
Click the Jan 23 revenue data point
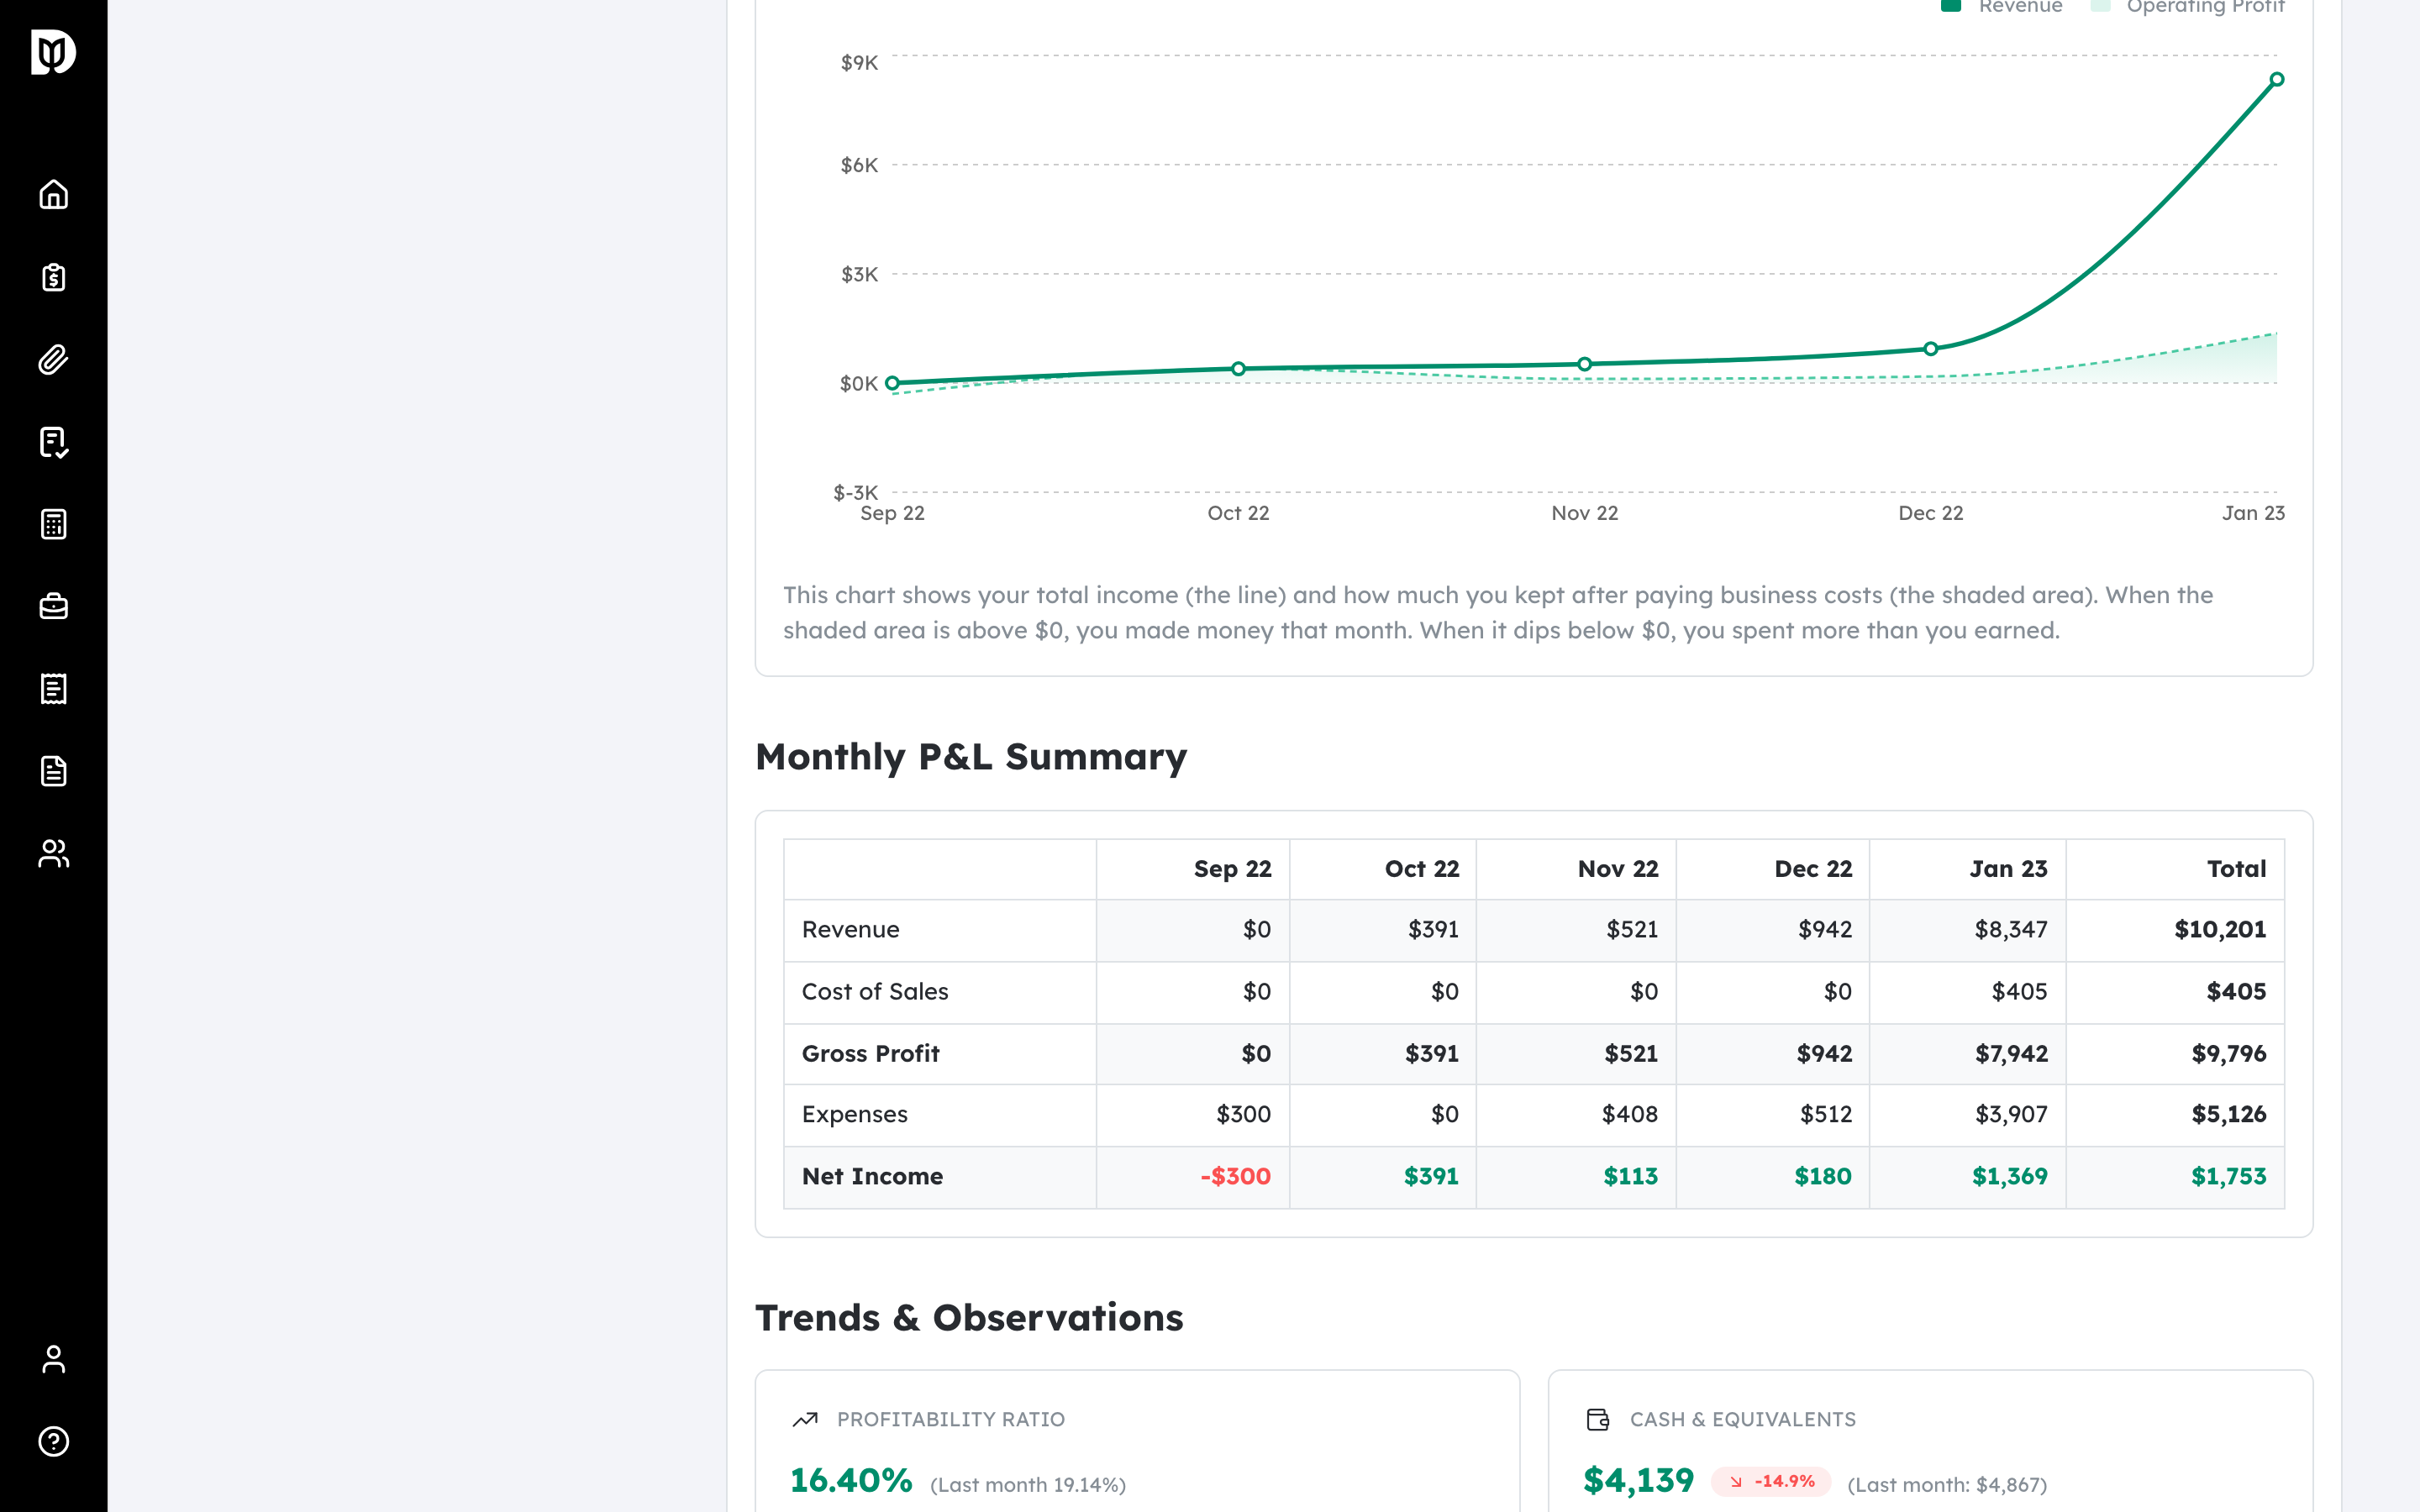tap(2277, 79)
